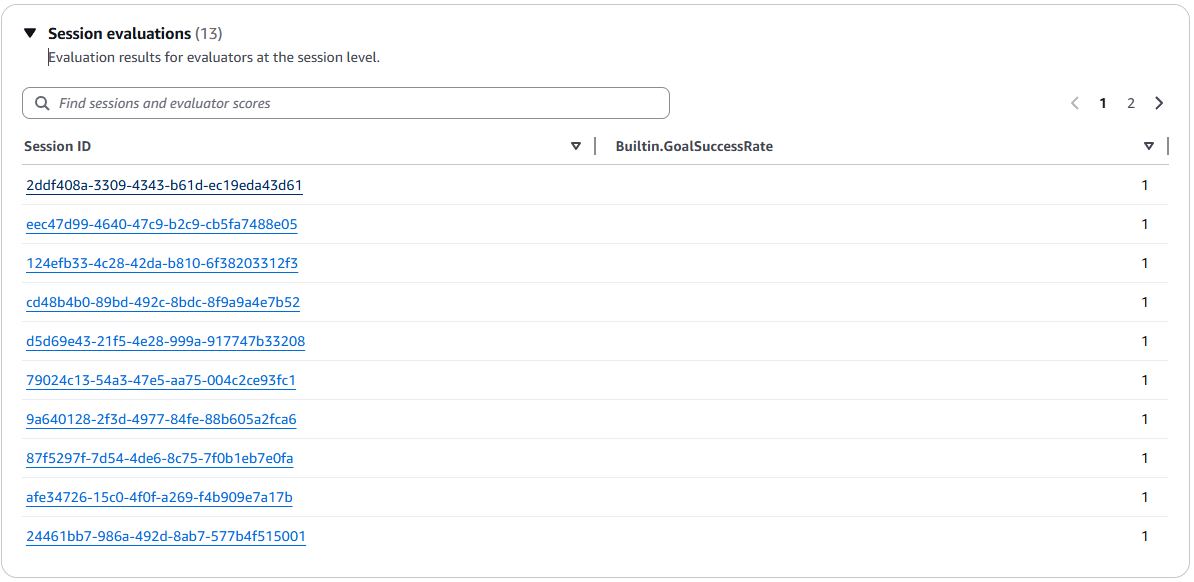Collapse the Session evaluations section

[30, 34]
